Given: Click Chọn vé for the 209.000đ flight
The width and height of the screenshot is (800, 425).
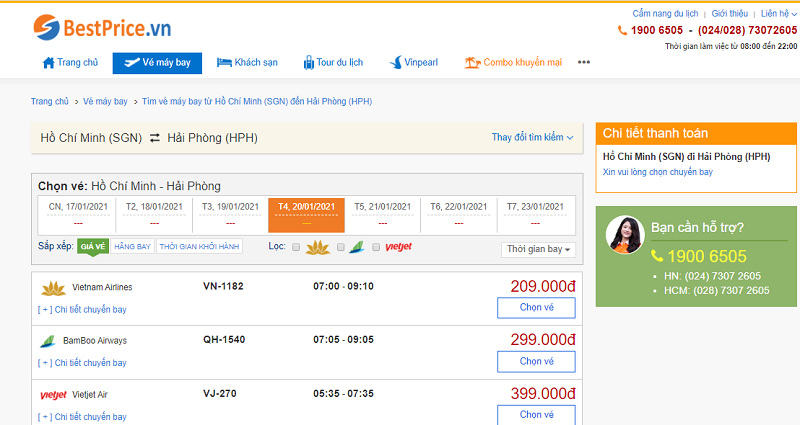Looking at the screenshot, I should tap(536, 308).
